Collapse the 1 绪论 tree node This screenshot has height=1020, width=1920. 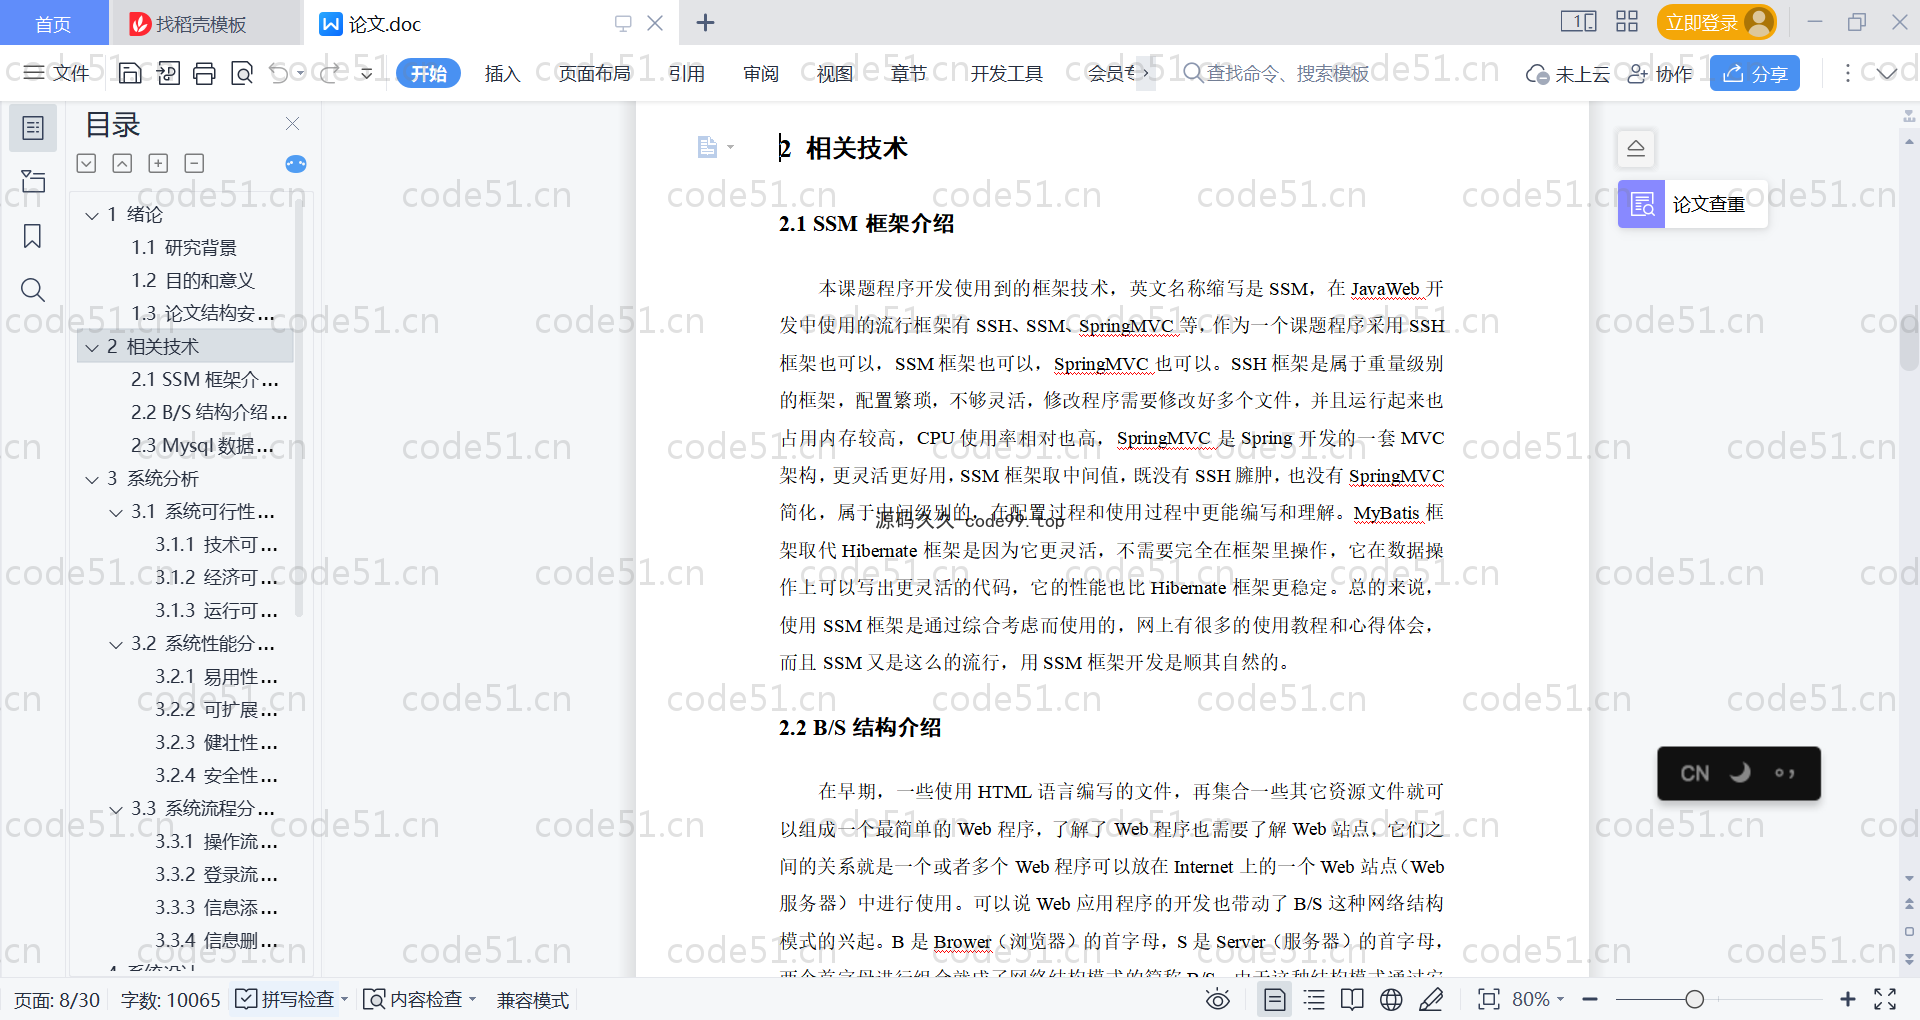92,215
